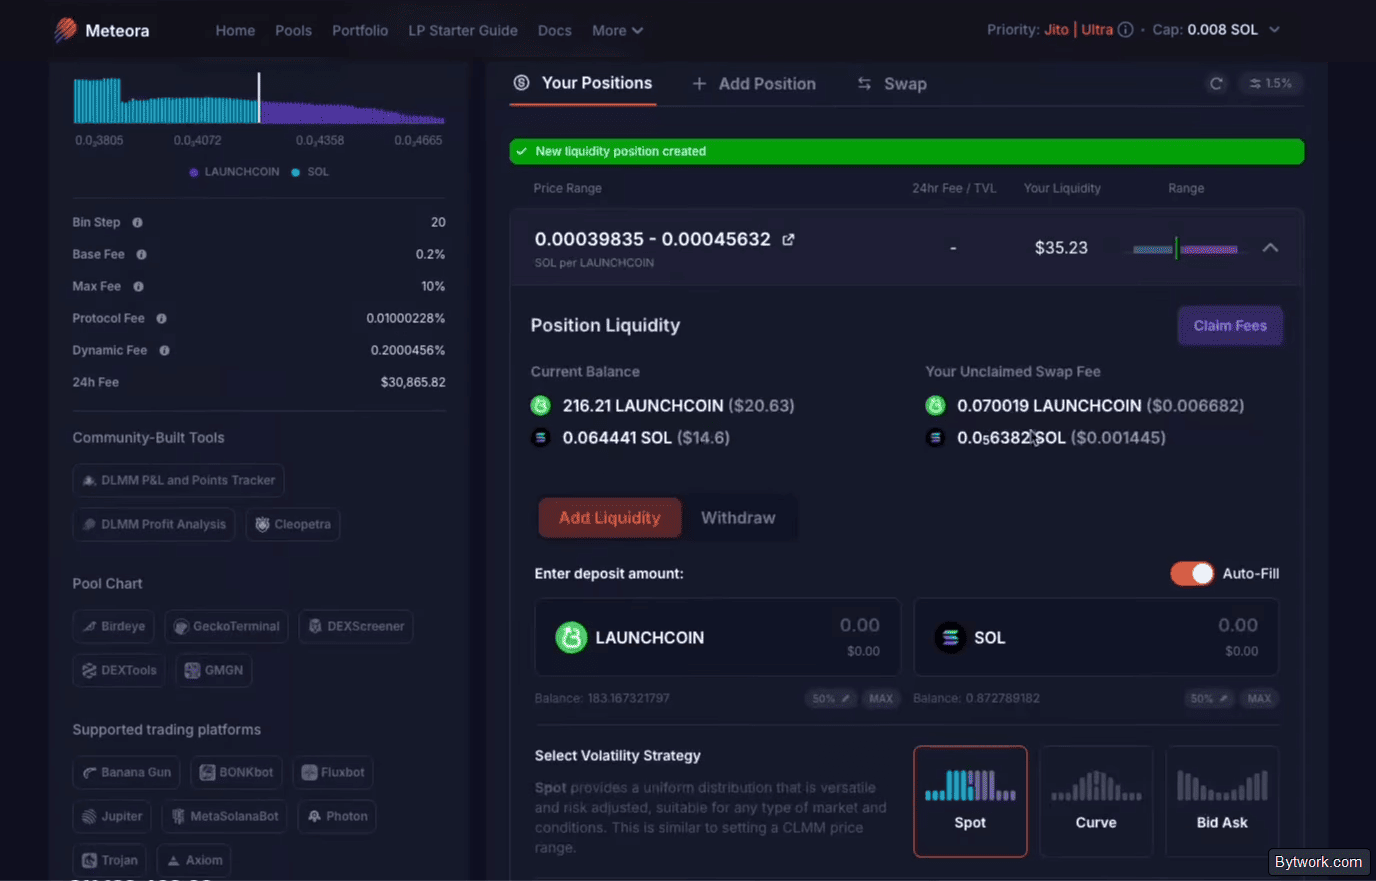Open DLMM Profit Analysis tool

coord(154,524)
